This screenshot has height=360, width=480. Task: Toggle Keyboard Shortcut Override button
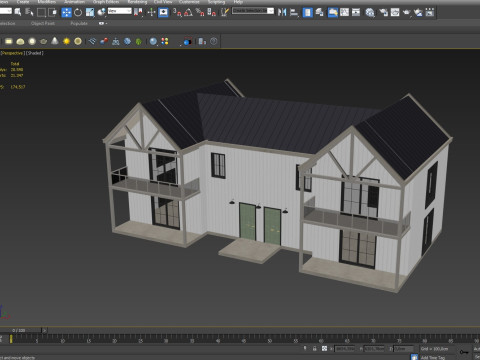163,13
